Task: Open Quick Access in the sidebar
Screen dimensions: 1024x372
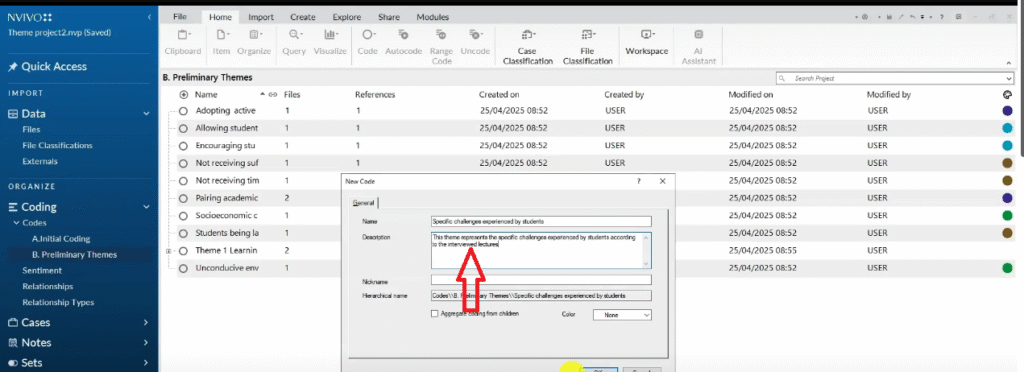Action: (47, 67)
